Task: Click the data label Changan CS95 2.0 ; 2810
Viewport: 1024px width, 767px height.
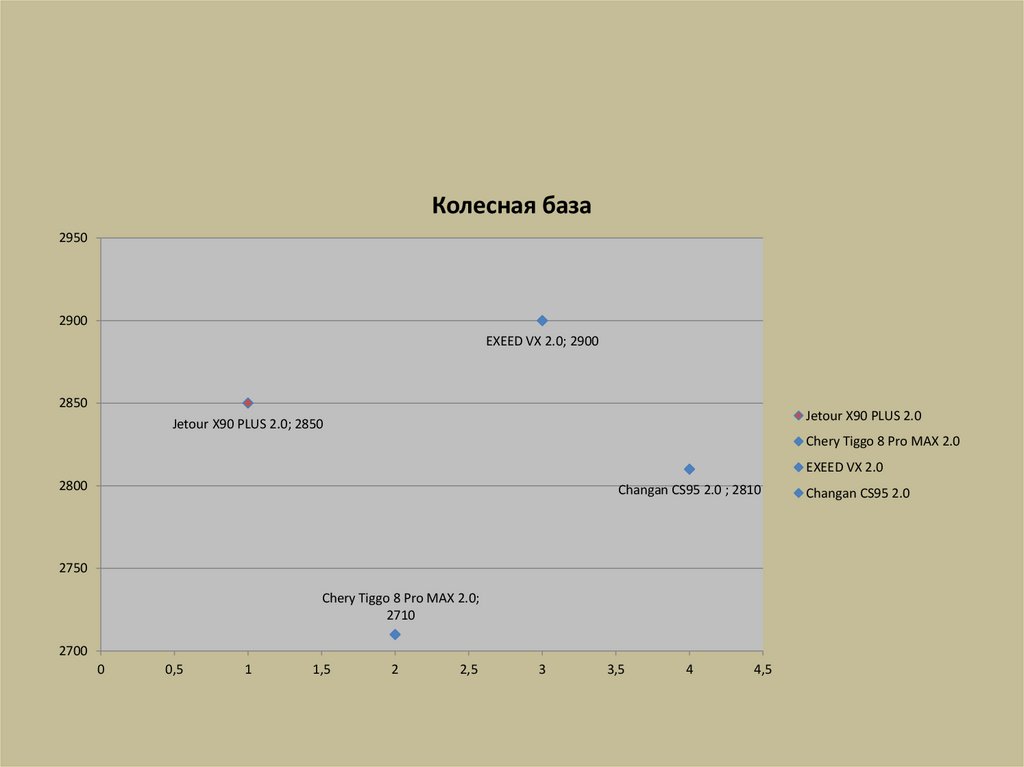Action: tap(690, 490)
